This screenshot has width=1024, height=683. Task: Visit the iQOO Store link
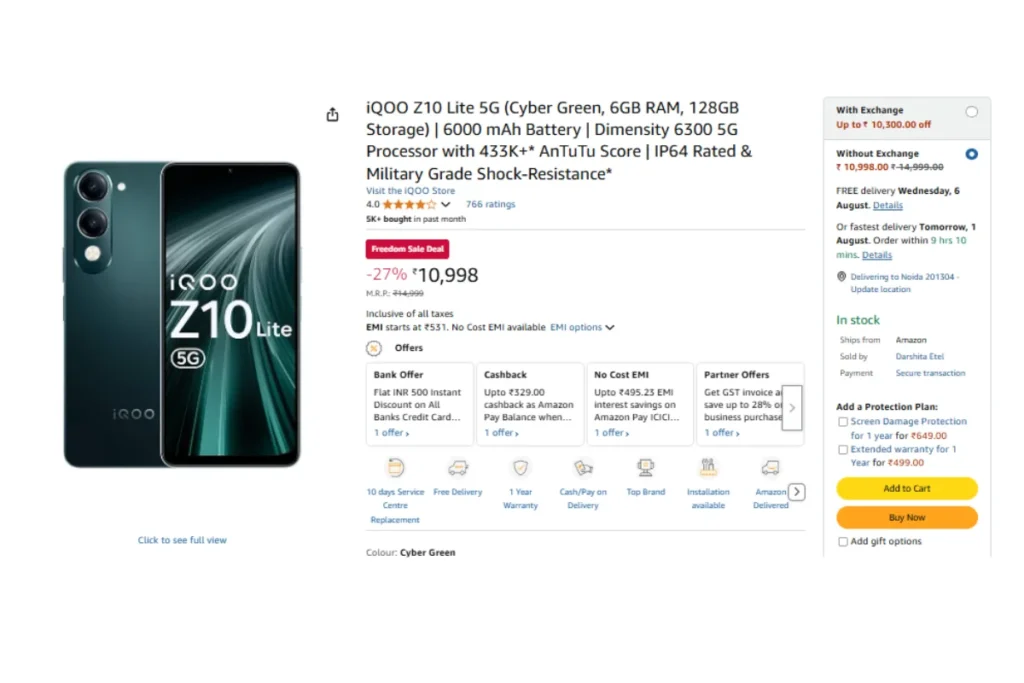(x=410, y=191)
